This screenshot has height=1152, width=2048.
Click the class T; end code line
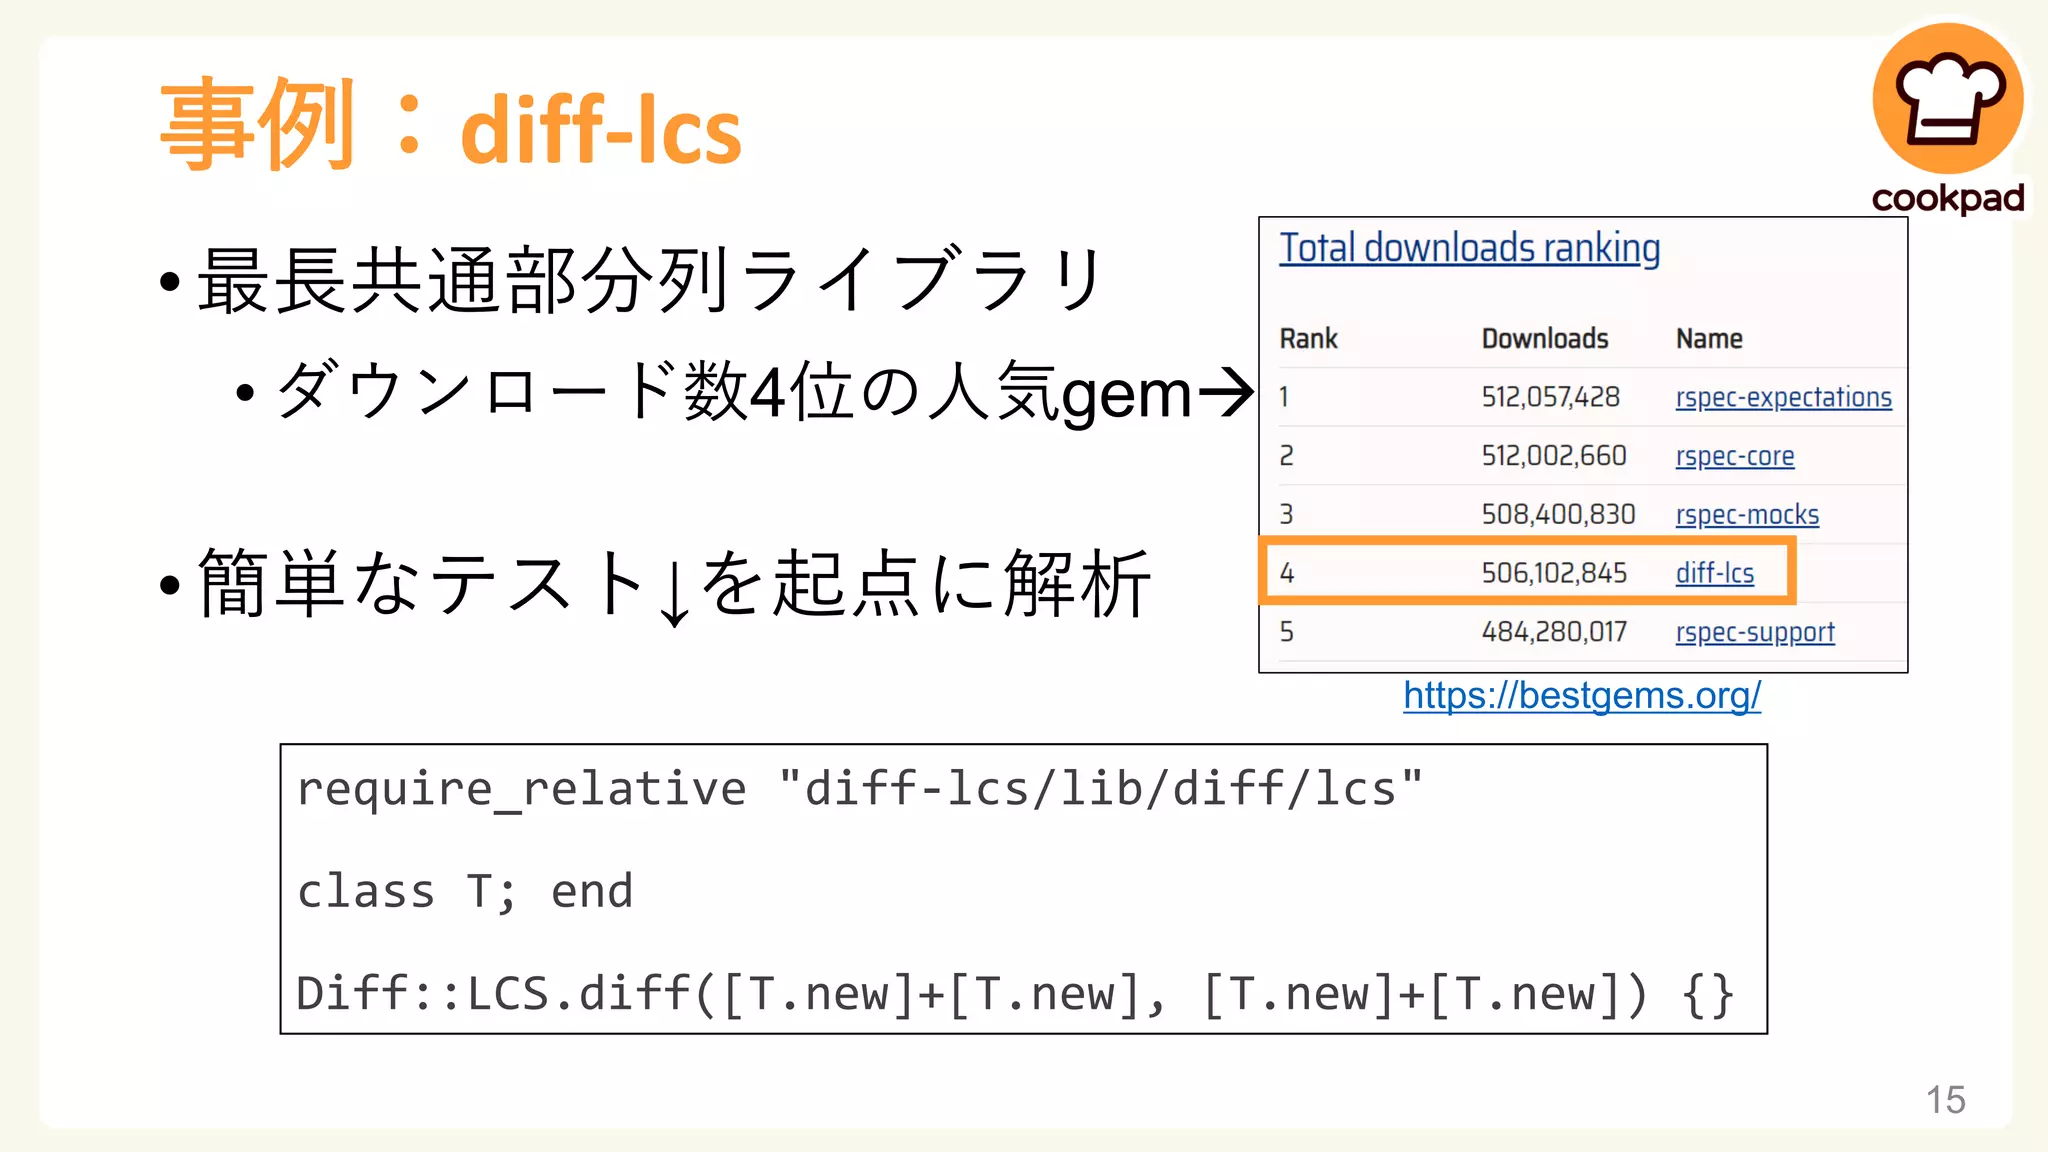tap(465, 891)
